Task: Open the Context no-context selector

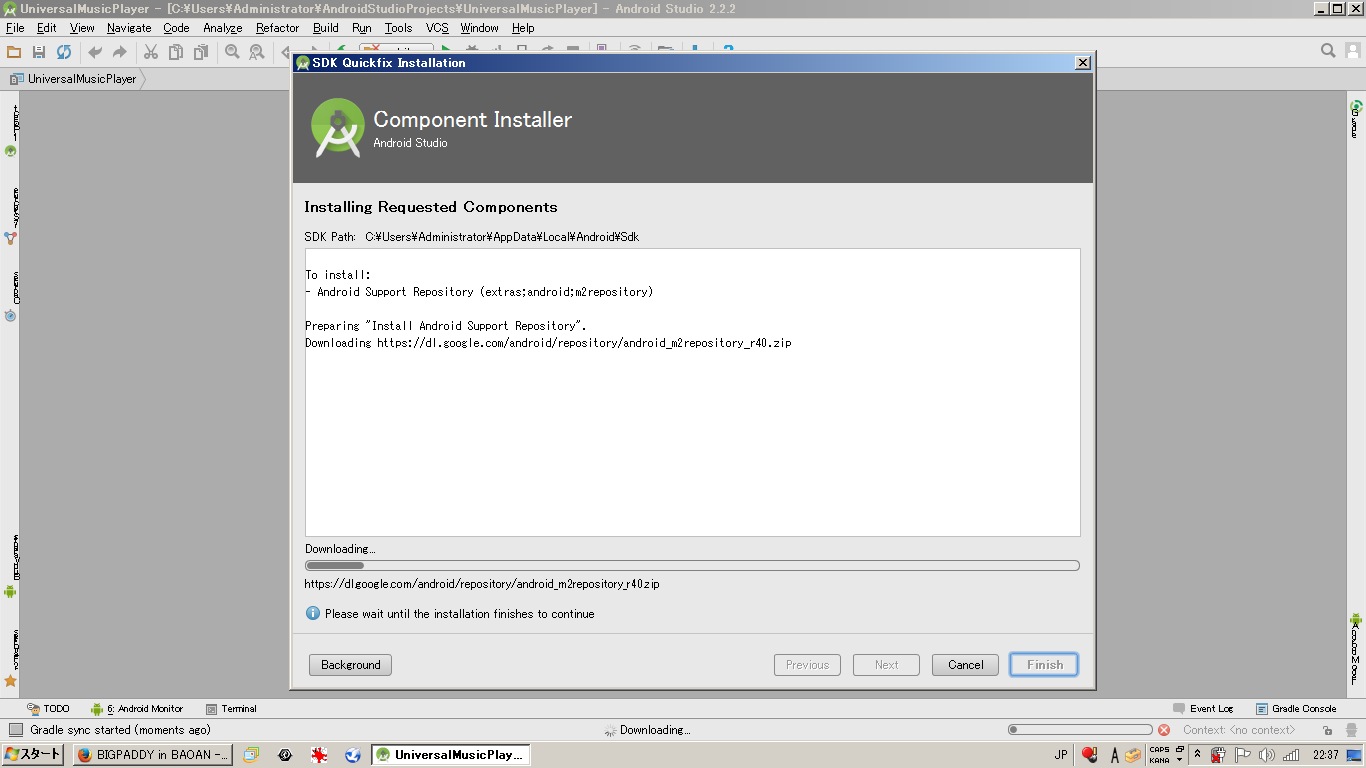Action: [x=1238, y=730]
